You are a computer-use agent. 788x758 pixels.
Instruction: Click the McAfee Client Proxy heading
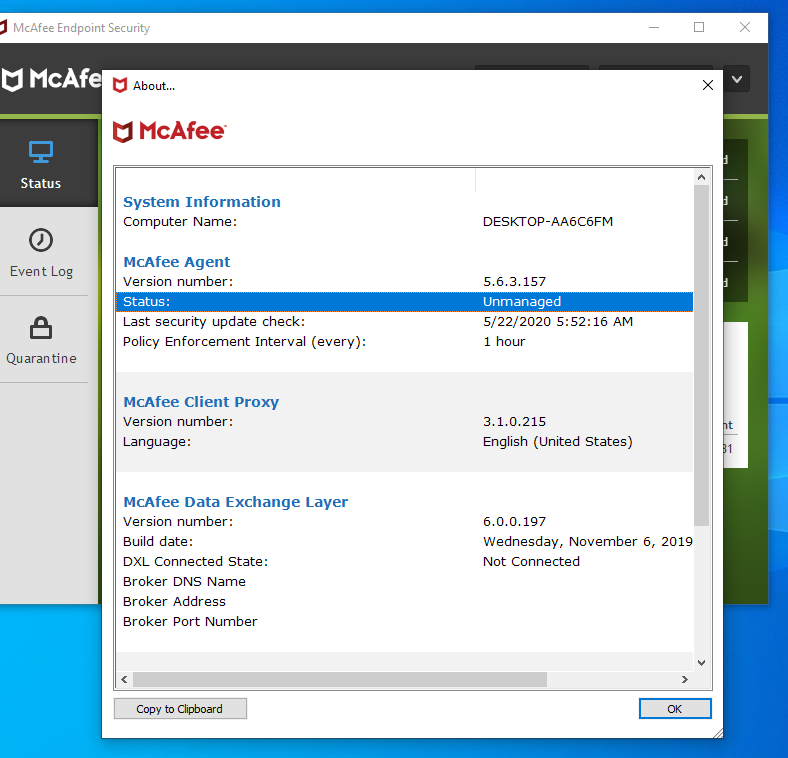point(201,402)
